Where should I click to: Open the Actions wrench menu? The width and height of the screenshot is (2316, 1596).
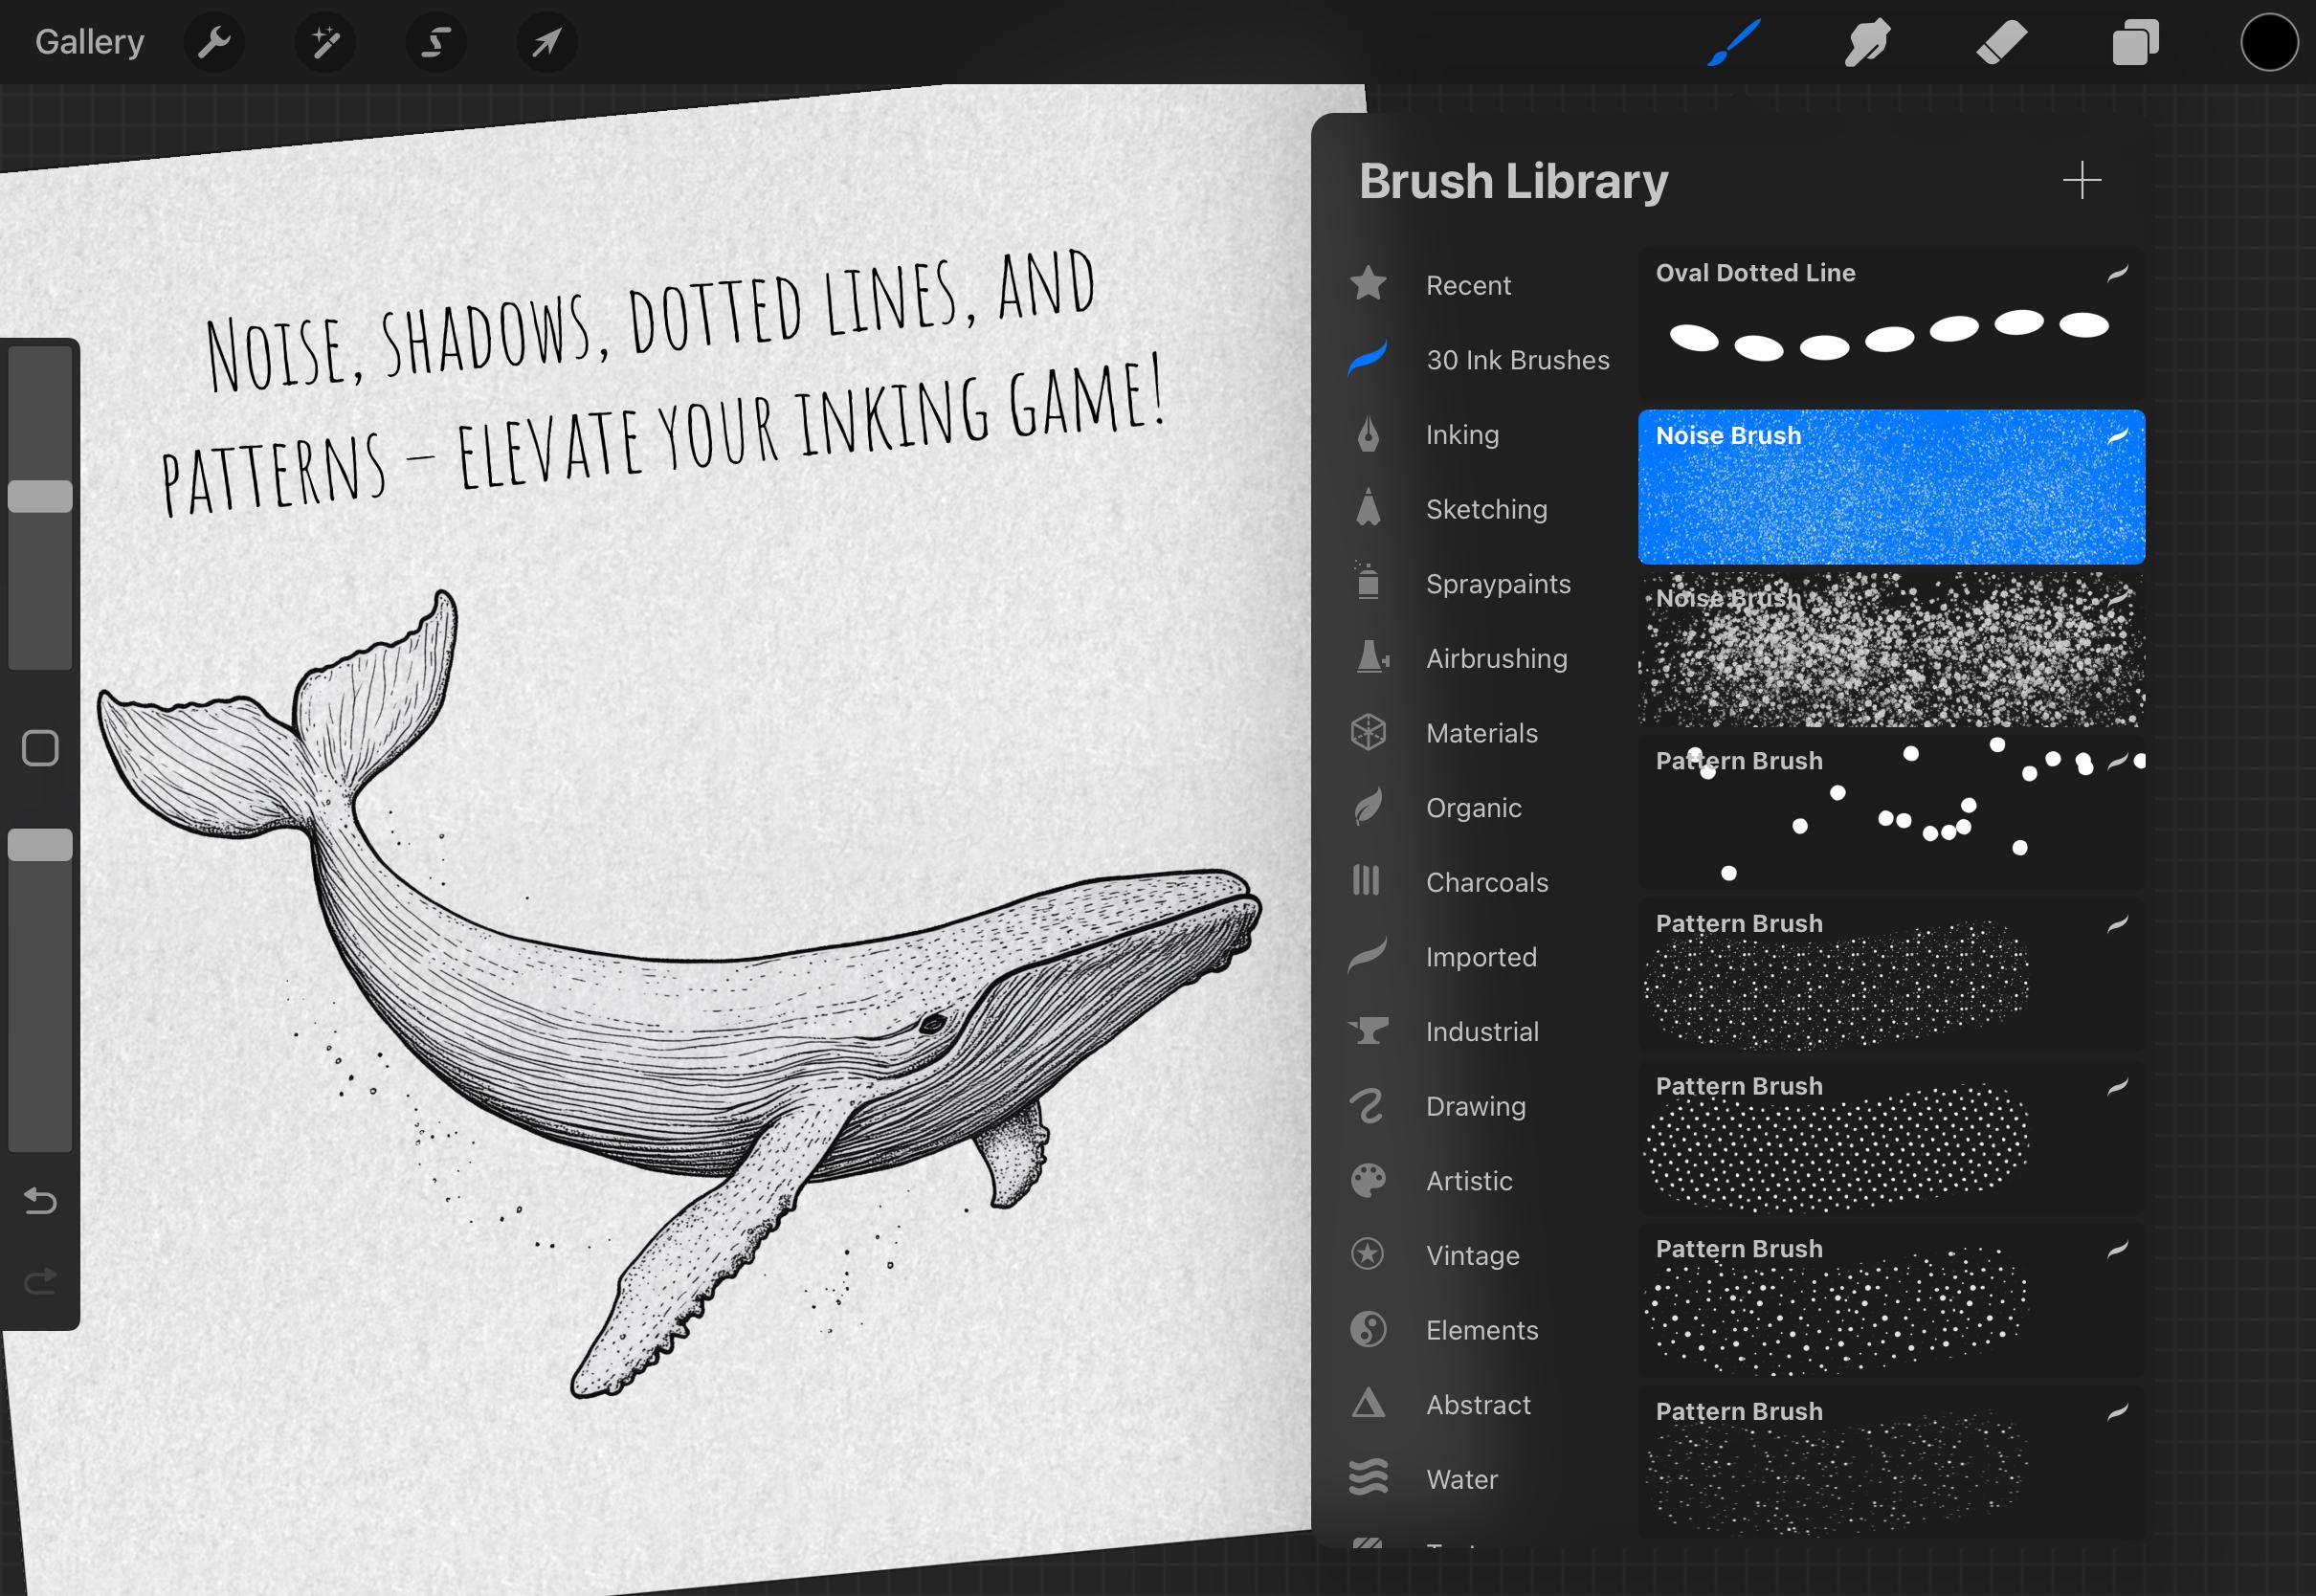pyautogui.click(x=214, y=42)
